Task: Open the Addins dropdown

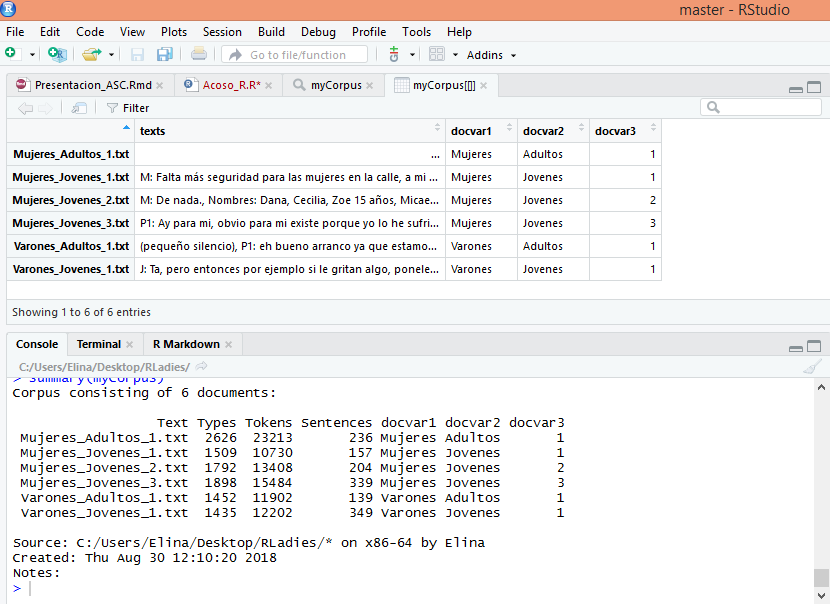Action: click(491, 55)
